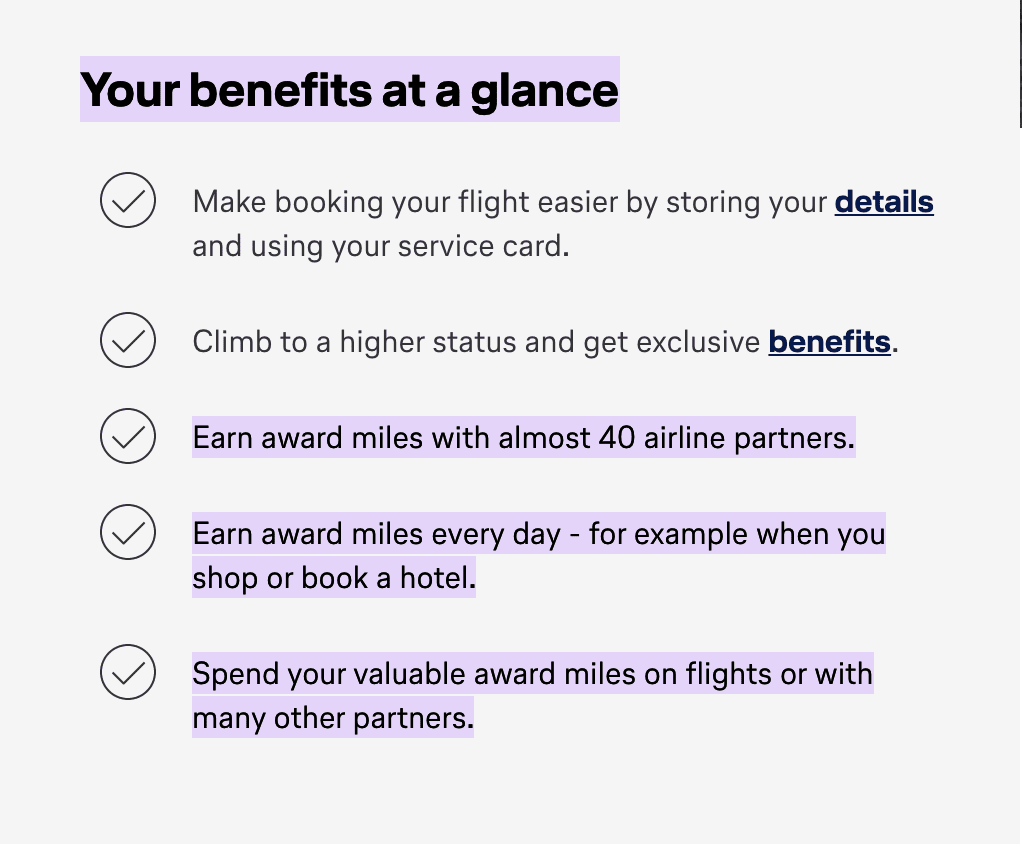Open the 'details' link
This screenshot has width=1022, height=848.
pyautogui.click(x=884, y=202)
